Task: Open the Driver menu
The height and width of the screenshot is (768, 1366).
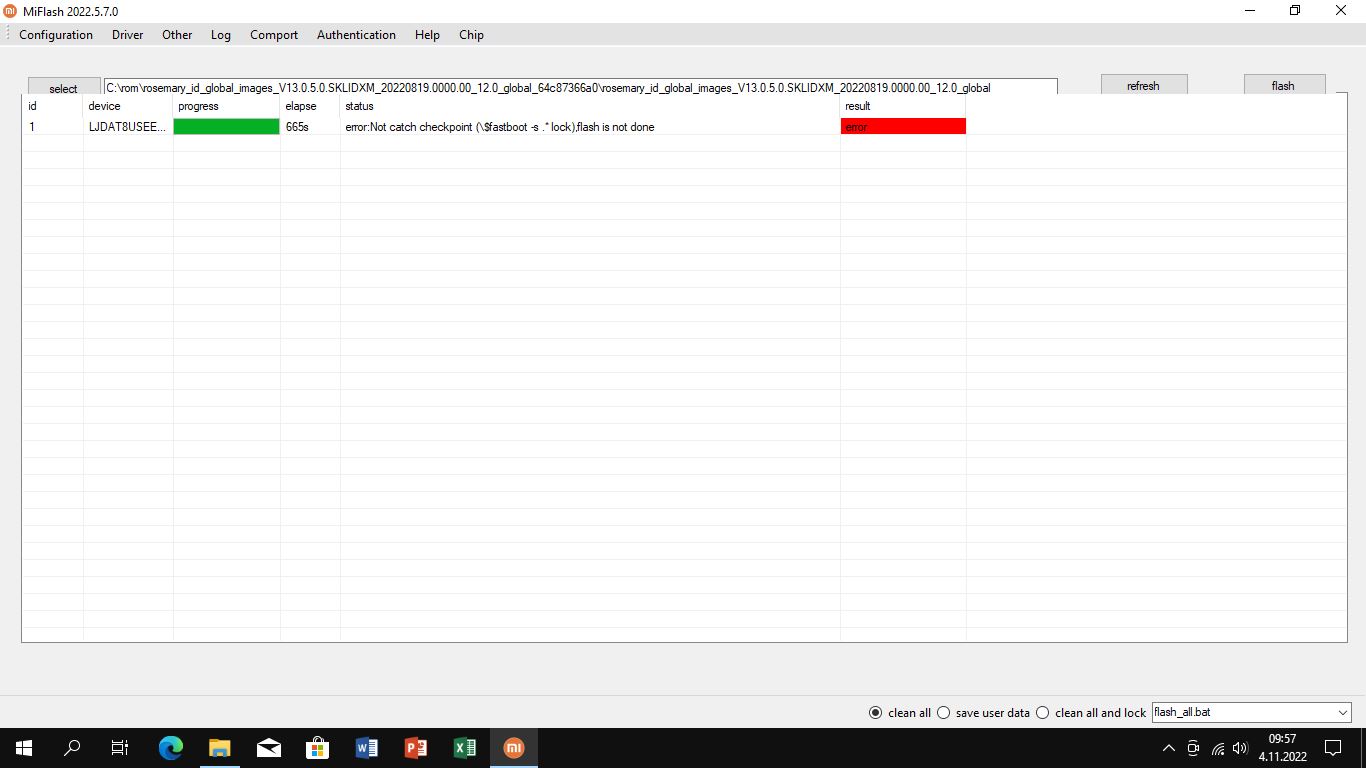Action: 128,35
